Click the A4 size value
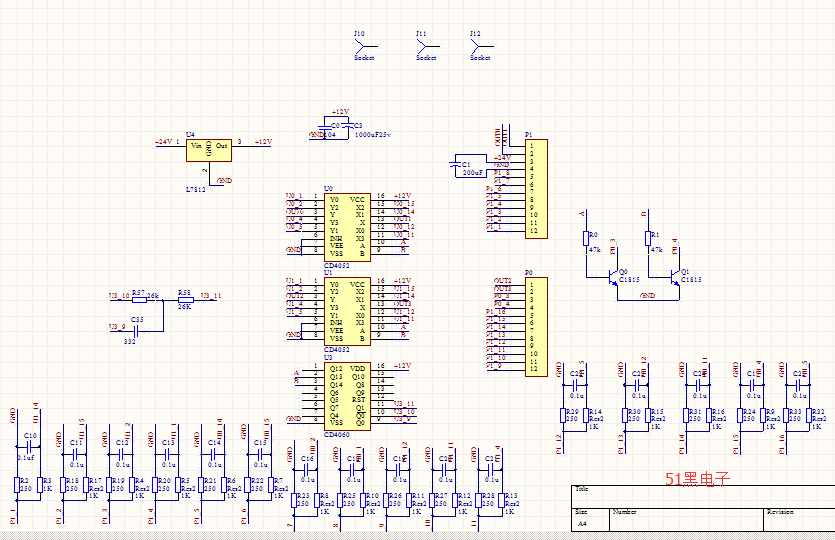Viewport: 835px width, 540px height. (582, 524)
